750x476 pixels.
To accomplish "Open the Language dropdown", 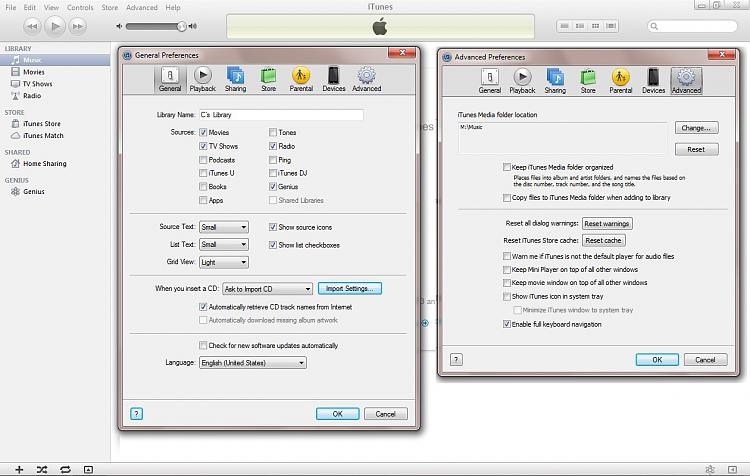I will point(253,363).
